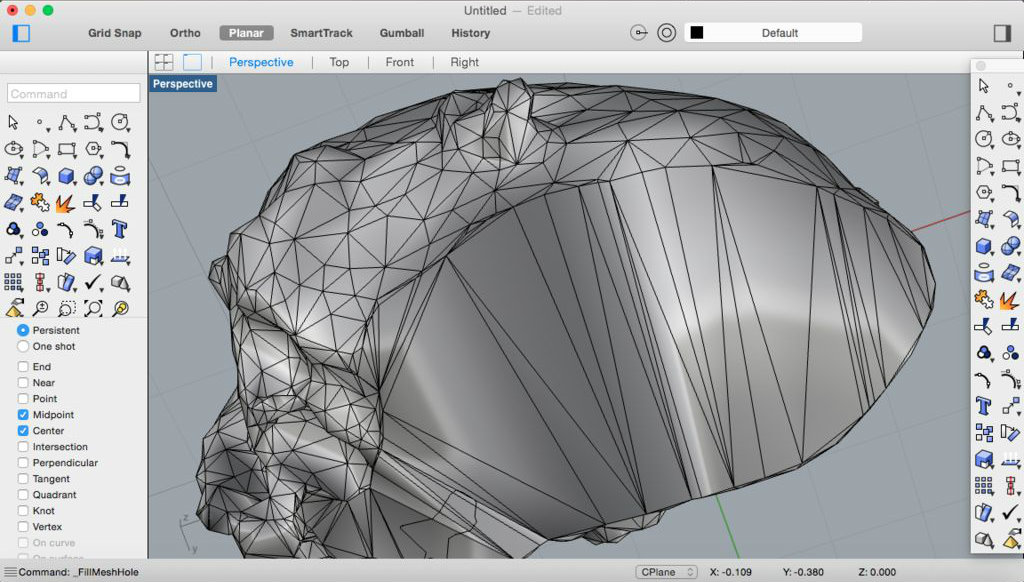This screenshot has height=582, width=1024.
Task: Click the Circle tool in left toolbar
Action: tap(120, 123)
